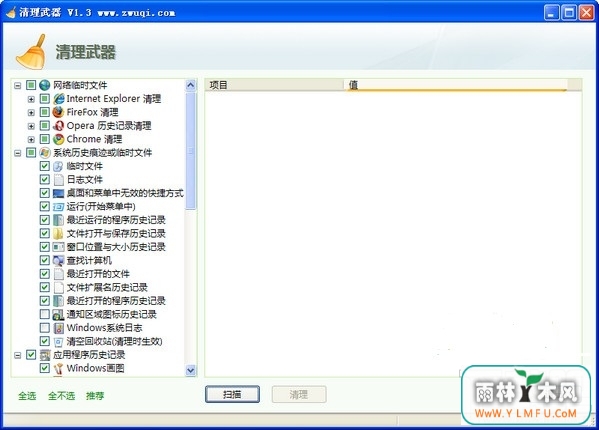Viewport: 599px width, 430px height.
Task: Click the search icon beside 查找计算机
Action: (x=58, y=260)
